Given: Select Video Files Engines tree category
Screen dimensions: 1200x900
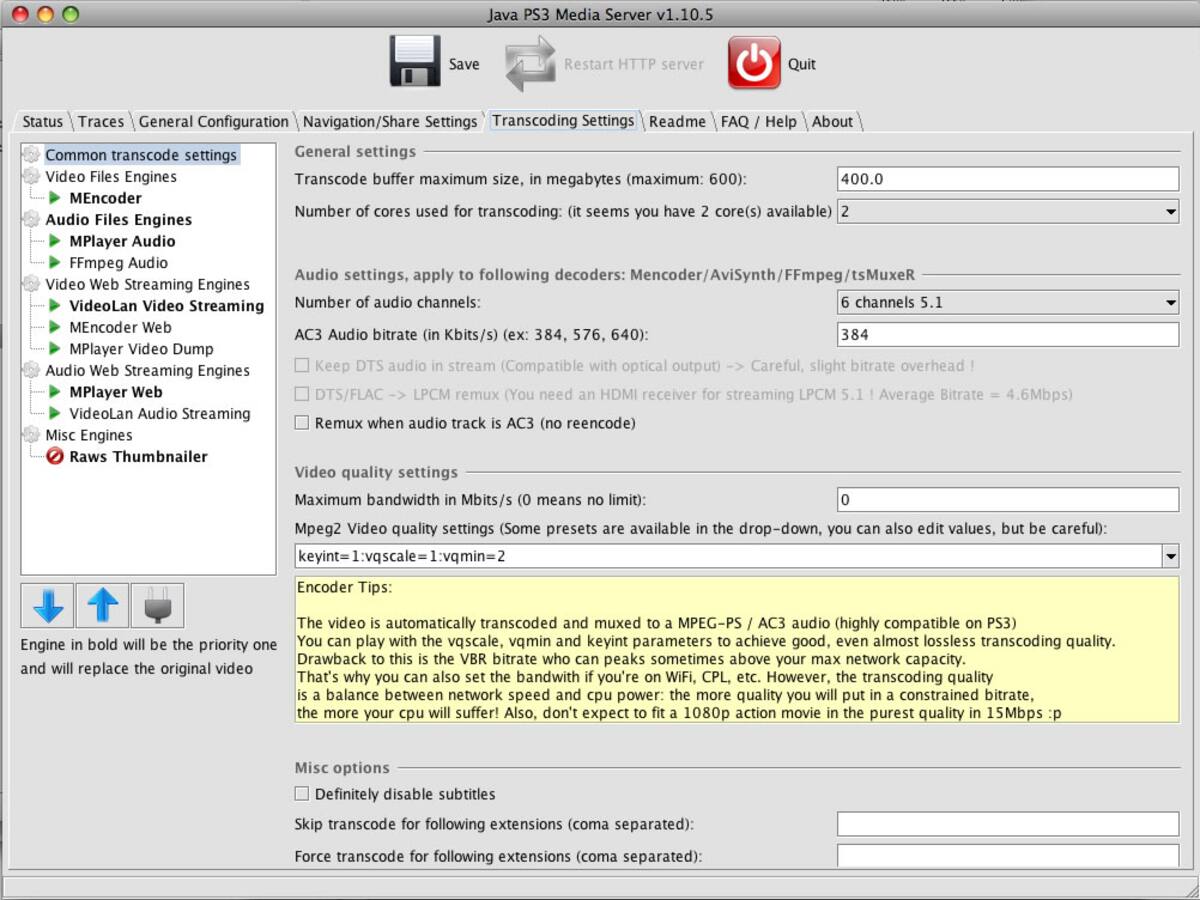Looking at the screenshot, I should [x=111, y=177].
